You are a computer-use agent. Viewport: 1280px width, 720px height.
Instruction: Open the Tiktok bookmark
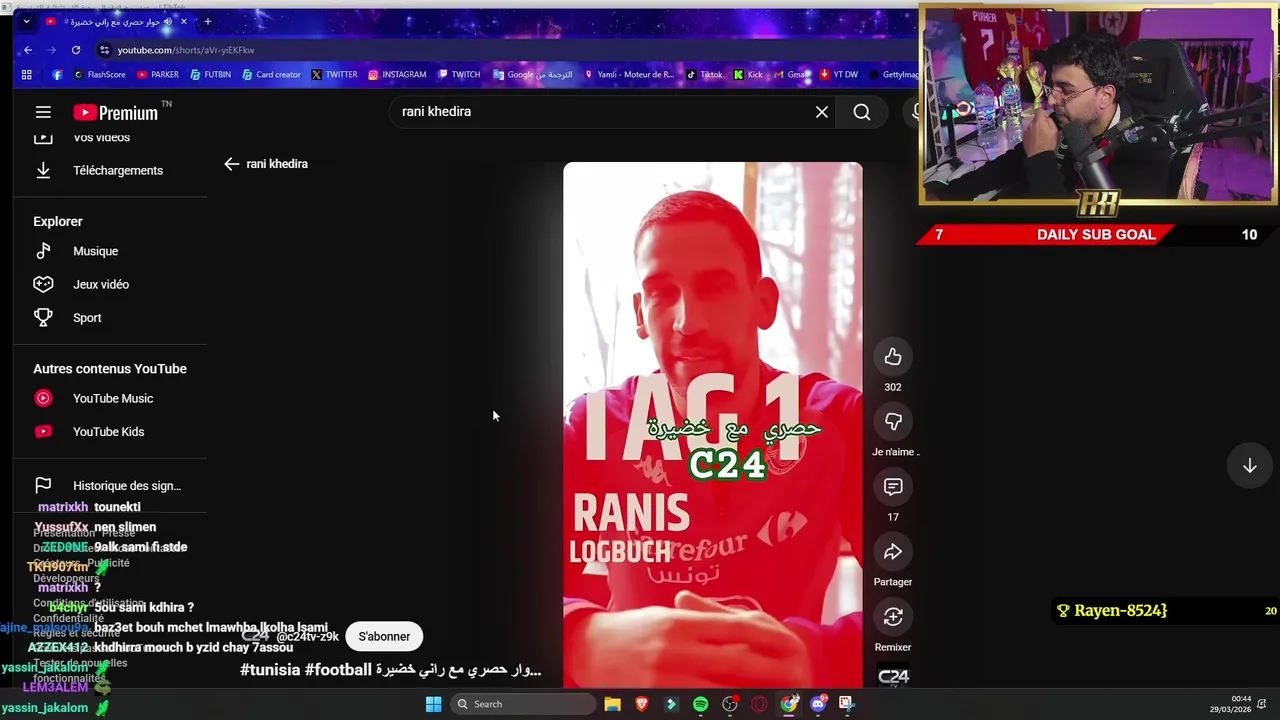point(704,74)
